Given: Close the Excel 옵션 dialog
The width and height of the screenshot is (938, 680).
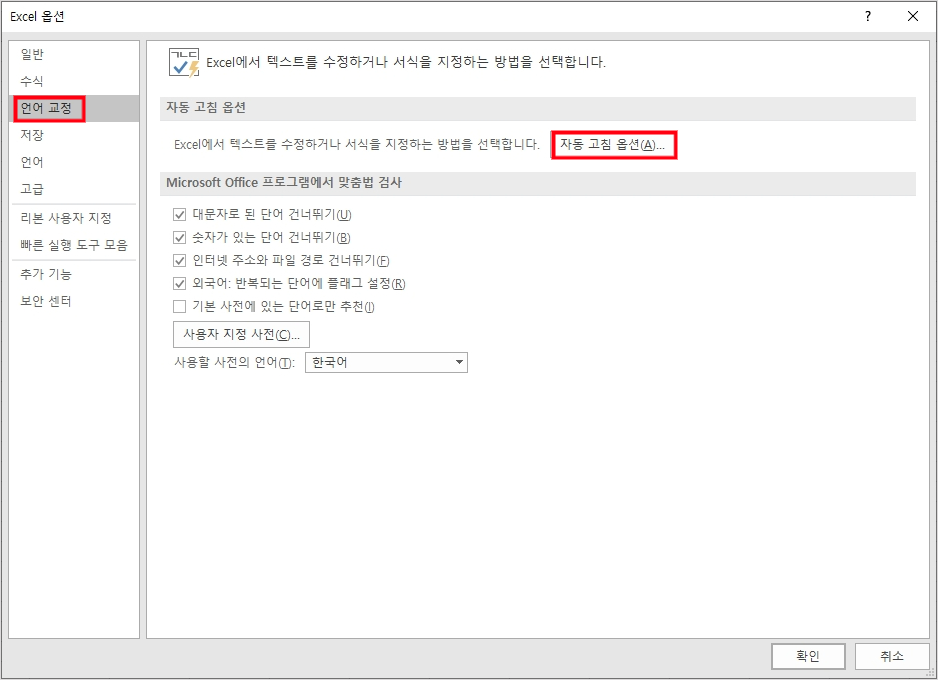Looking at the screenshot, I should click(912, 17).
